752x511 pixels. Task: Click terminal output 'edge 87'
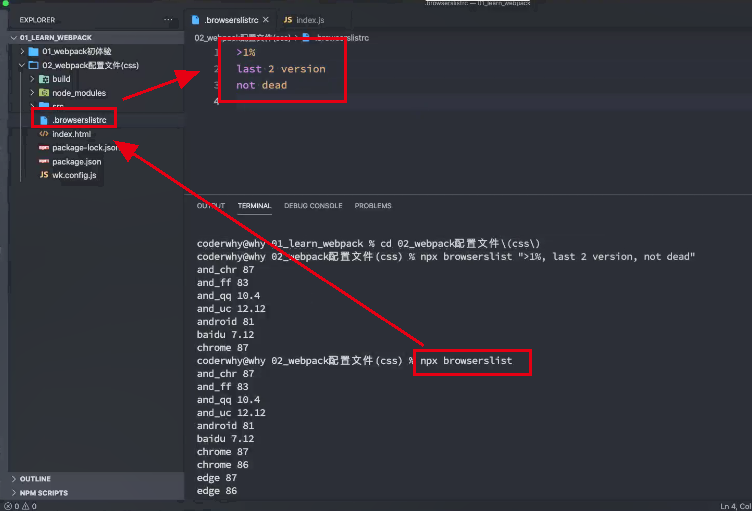[x=217, y=477]
